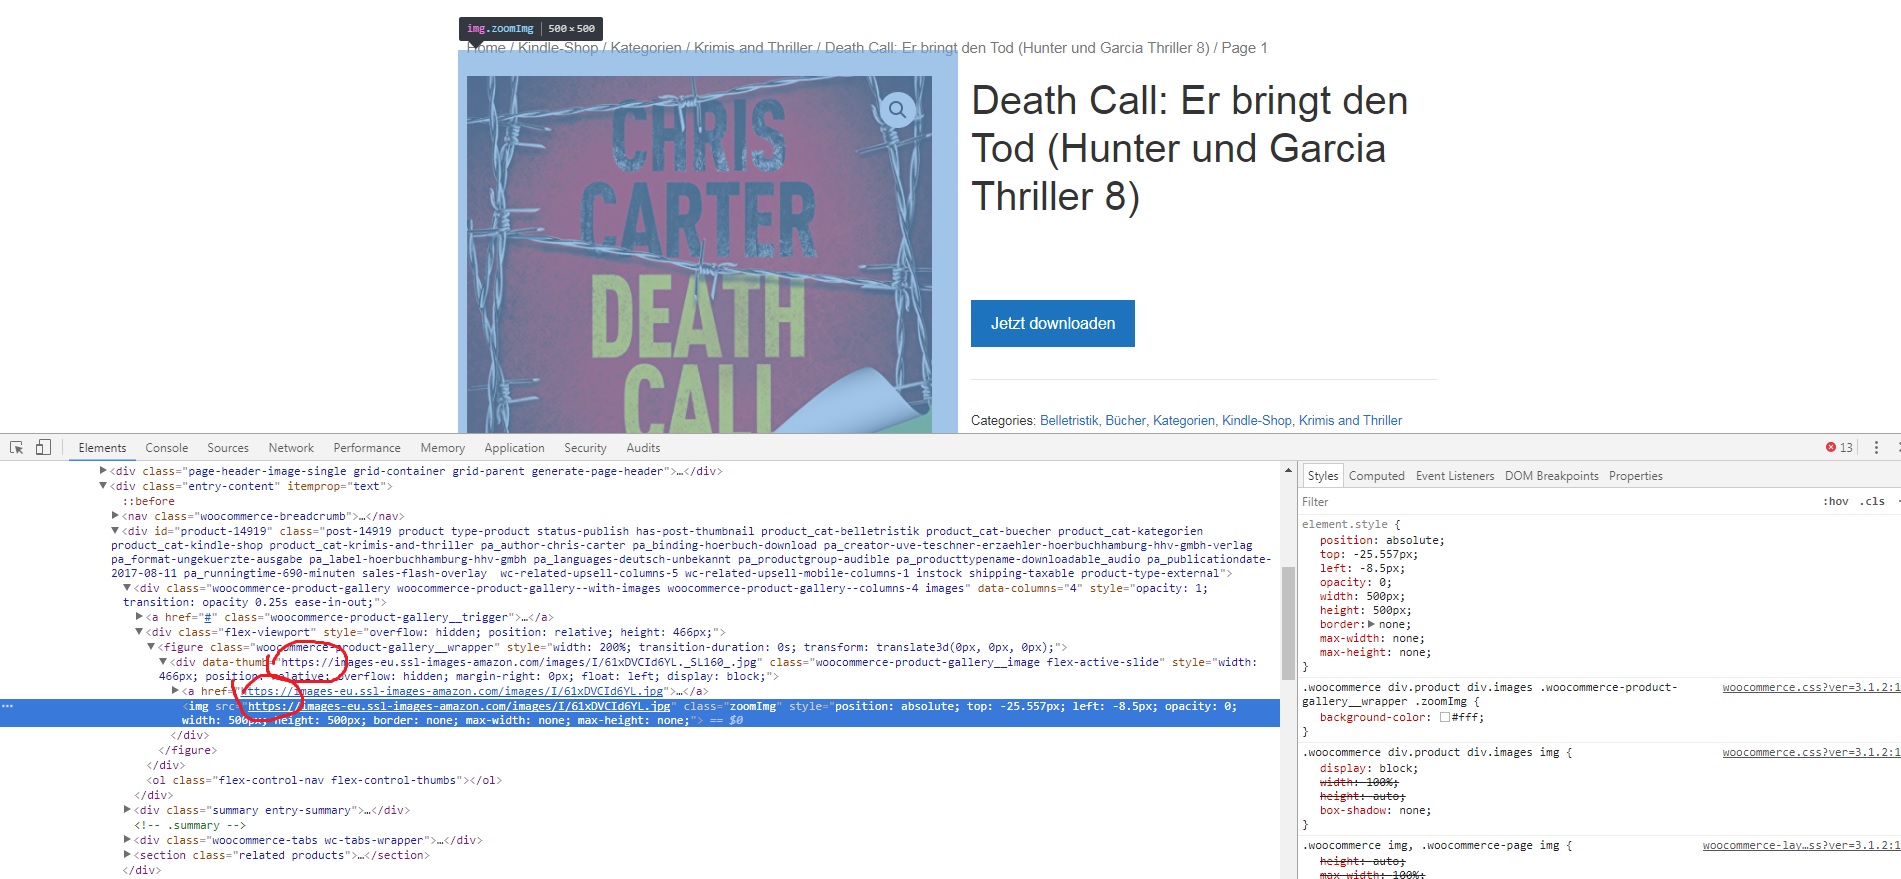This screenshot has height=879, width=1901.
Task: Switch to the Elements tab
Action: pyautogui.click(x=102, y=448)
